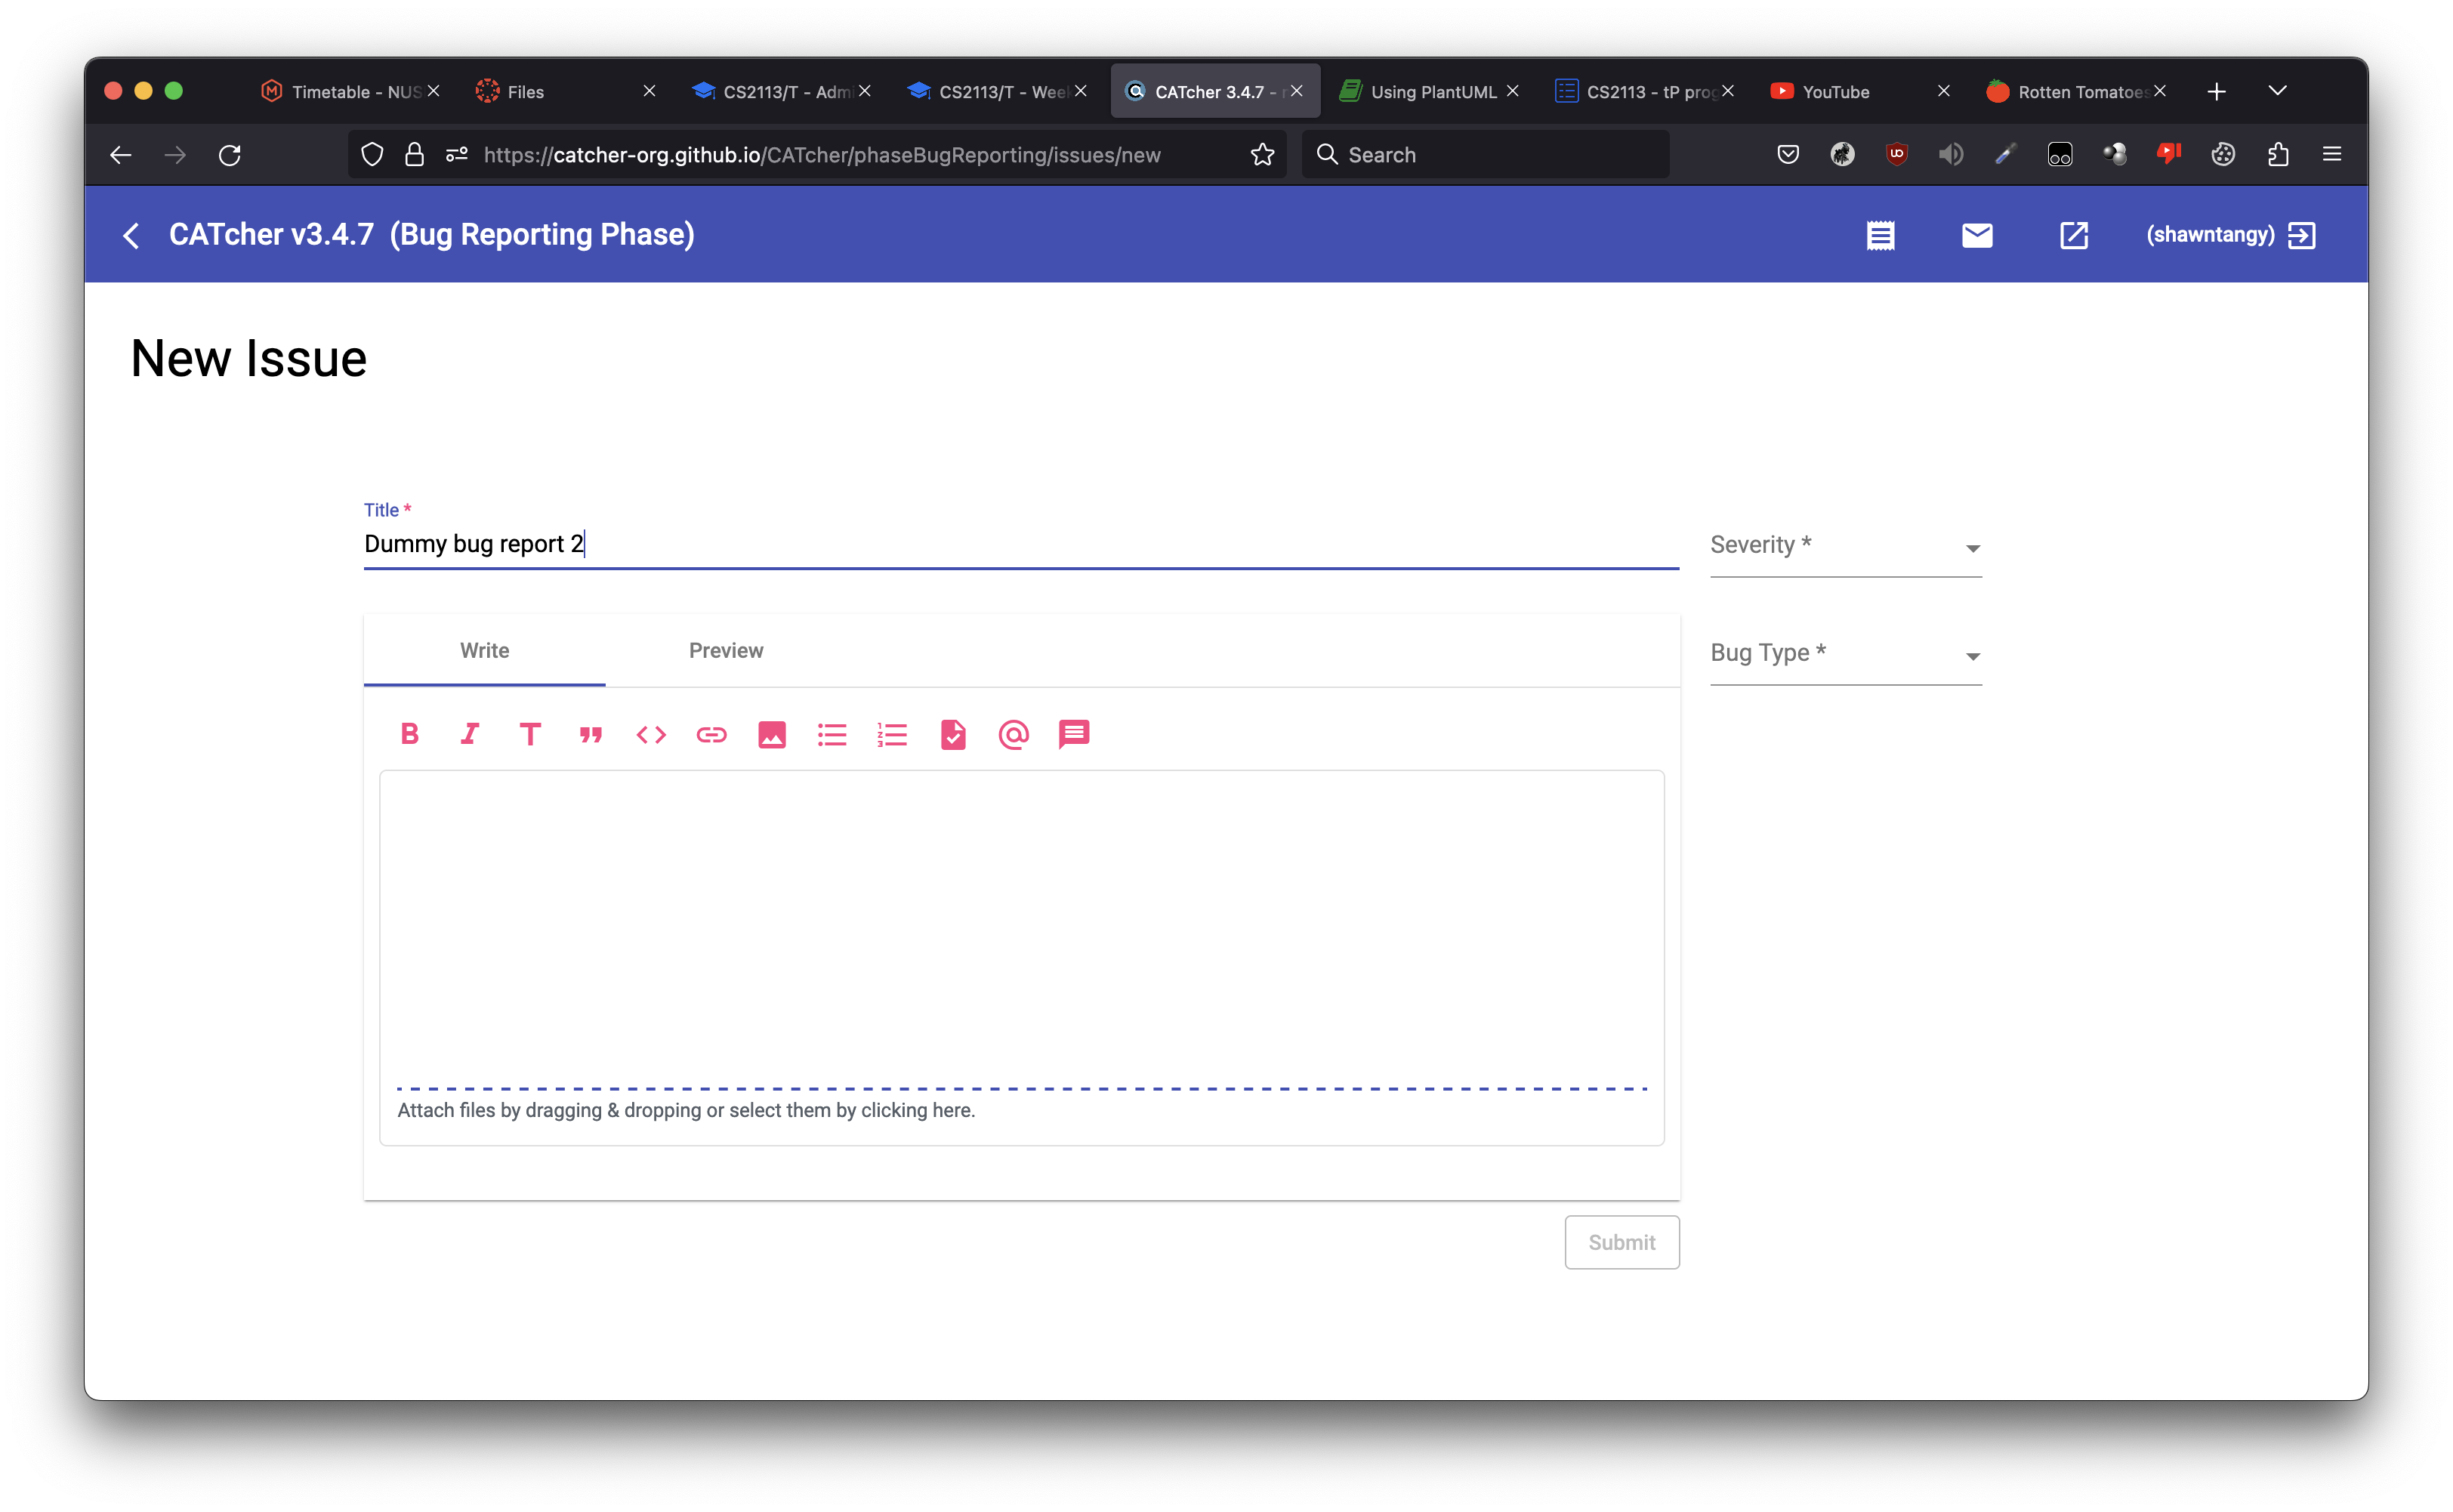Insert a blockquote using the quote icon
Image resolution: width=2453 pixels, height=1512 pixels.
point(591,735)
